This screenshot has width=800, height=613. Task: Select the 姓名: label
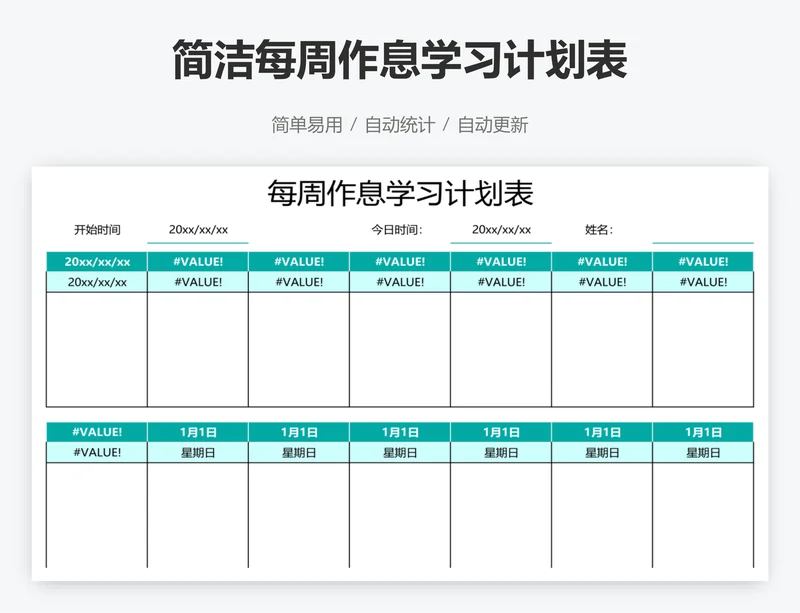(x=599, y=230)
